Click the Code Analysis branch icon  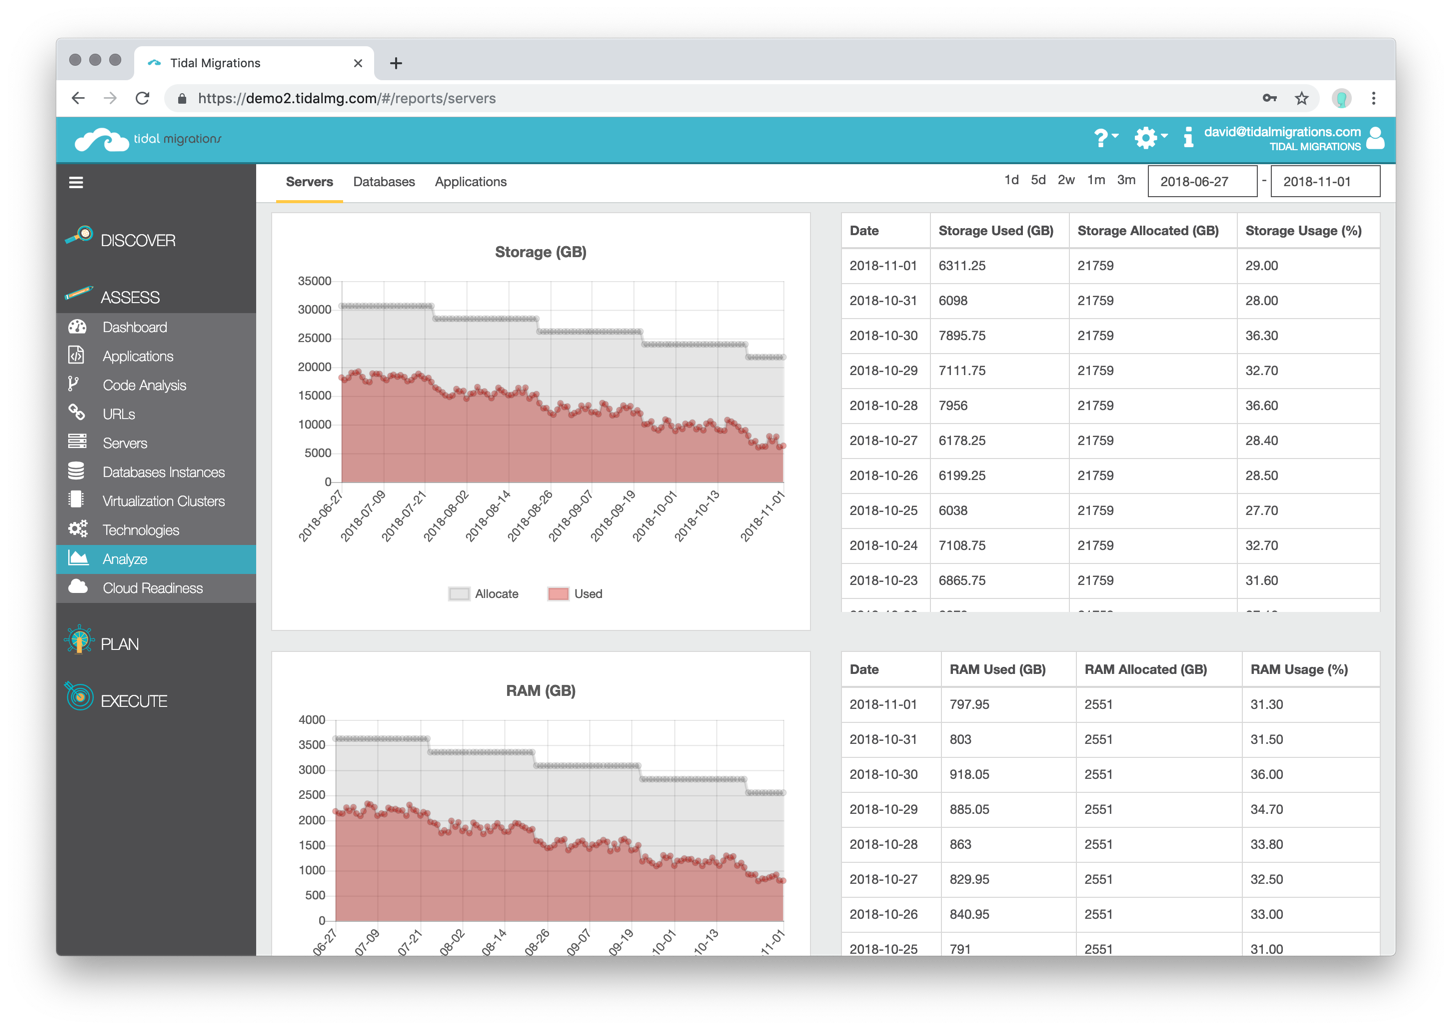pos(74,385)
